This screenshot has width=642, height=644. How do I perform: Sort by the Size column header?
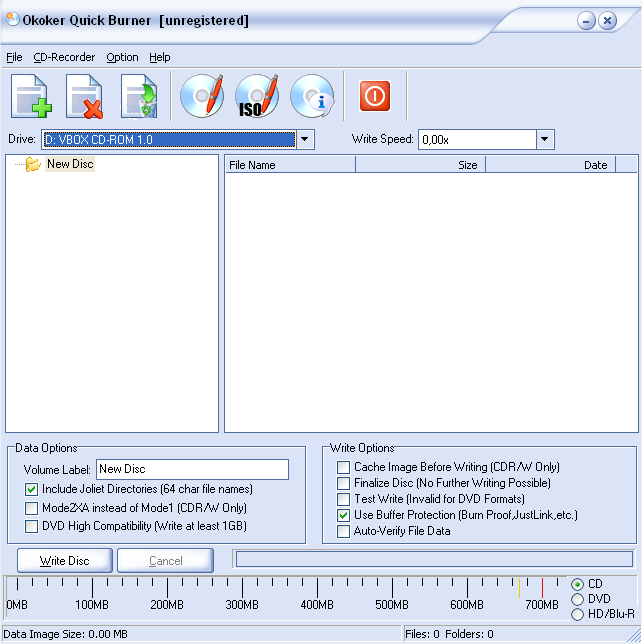421,165
